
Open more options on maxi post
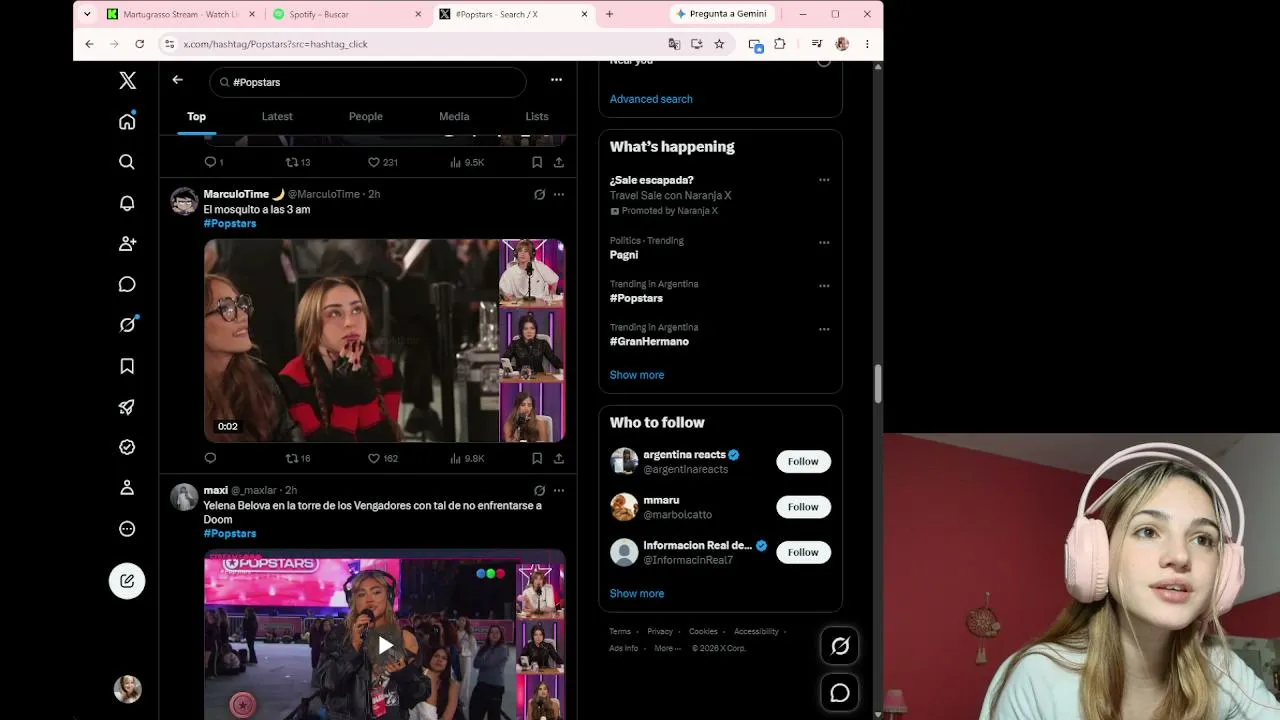[559, 490]
